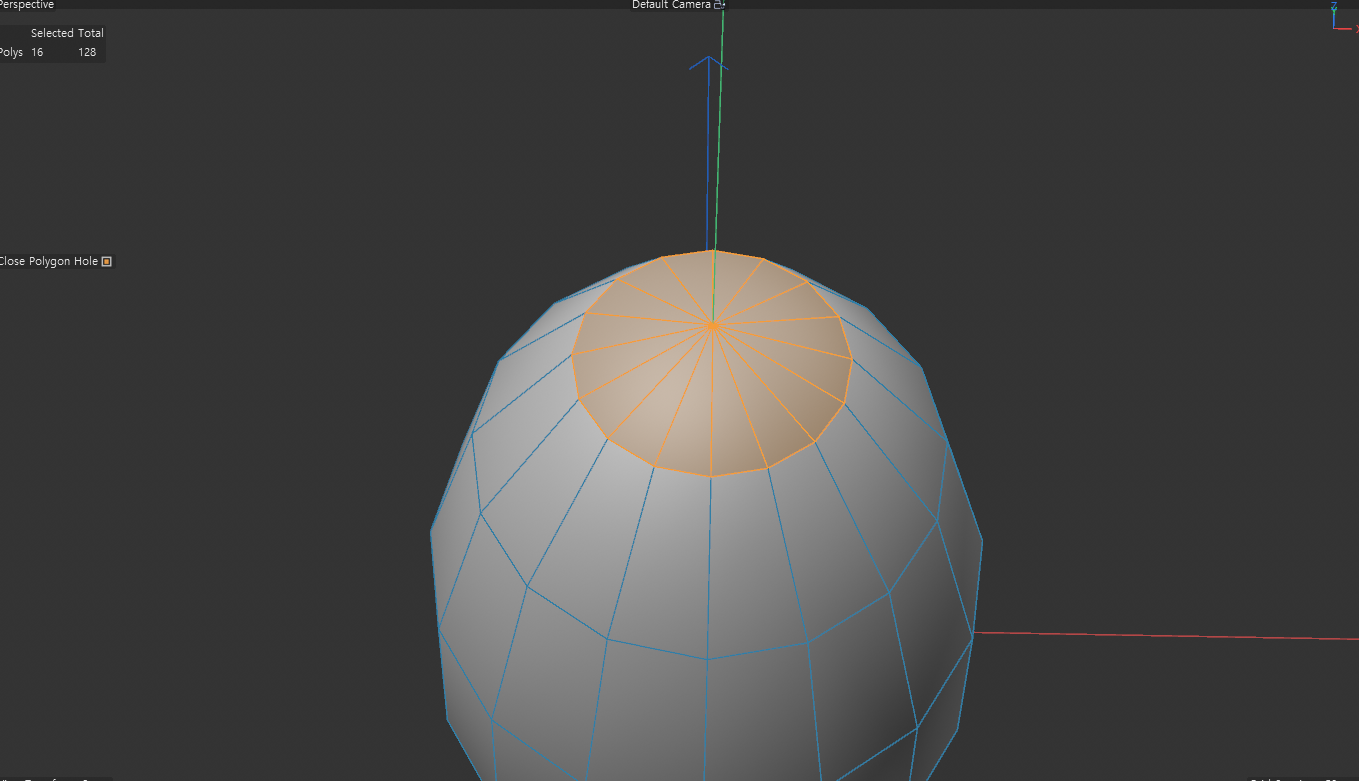This screenshot has height=781, width=1359.
Task: Click the orange center vertex of the selected cap
Action: (x=712, y=326)
